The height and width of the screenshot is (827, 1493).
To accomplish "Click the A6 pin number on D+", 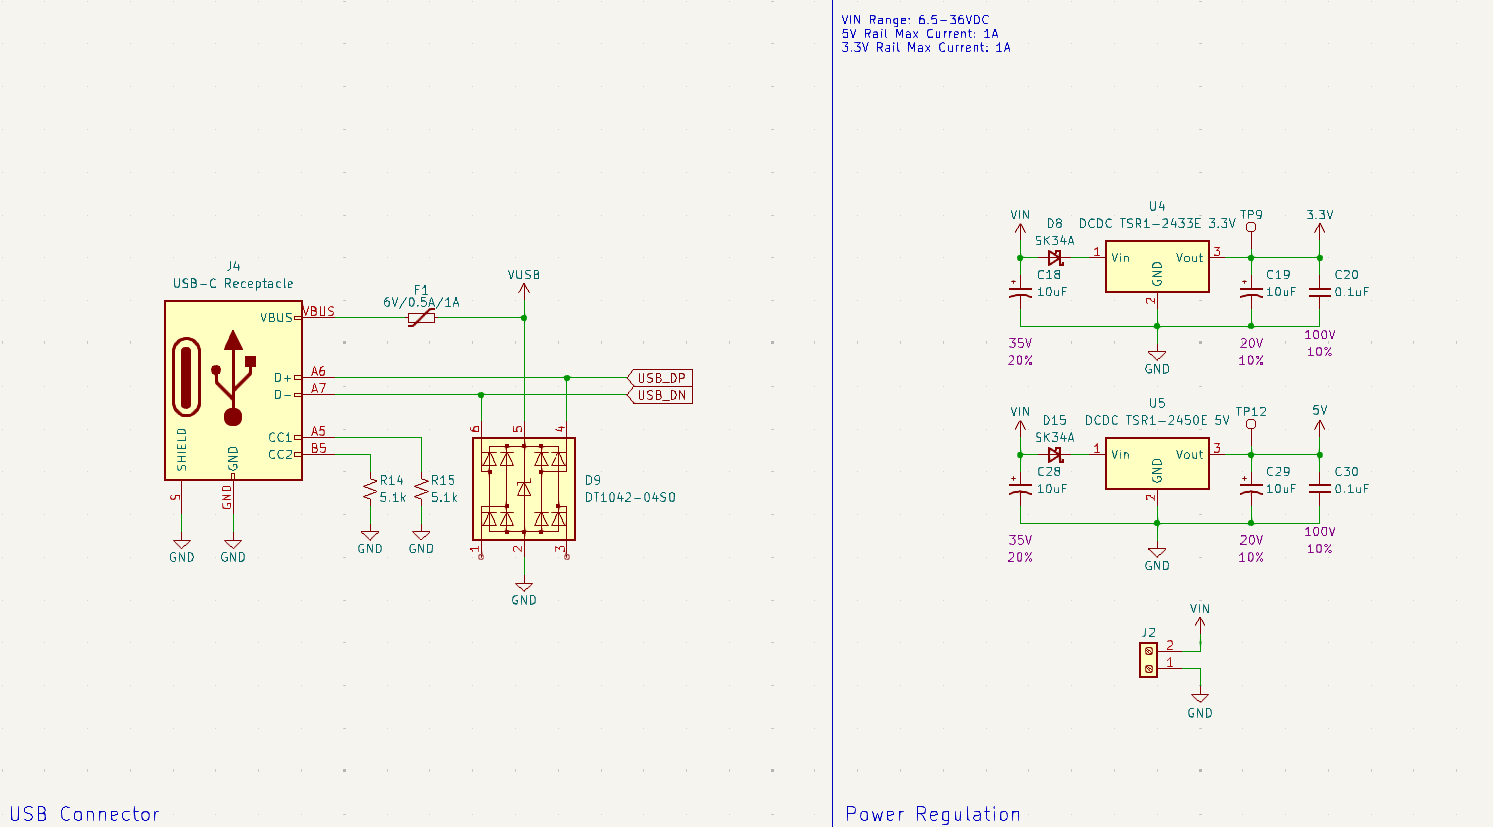I will tap(318, 371).
